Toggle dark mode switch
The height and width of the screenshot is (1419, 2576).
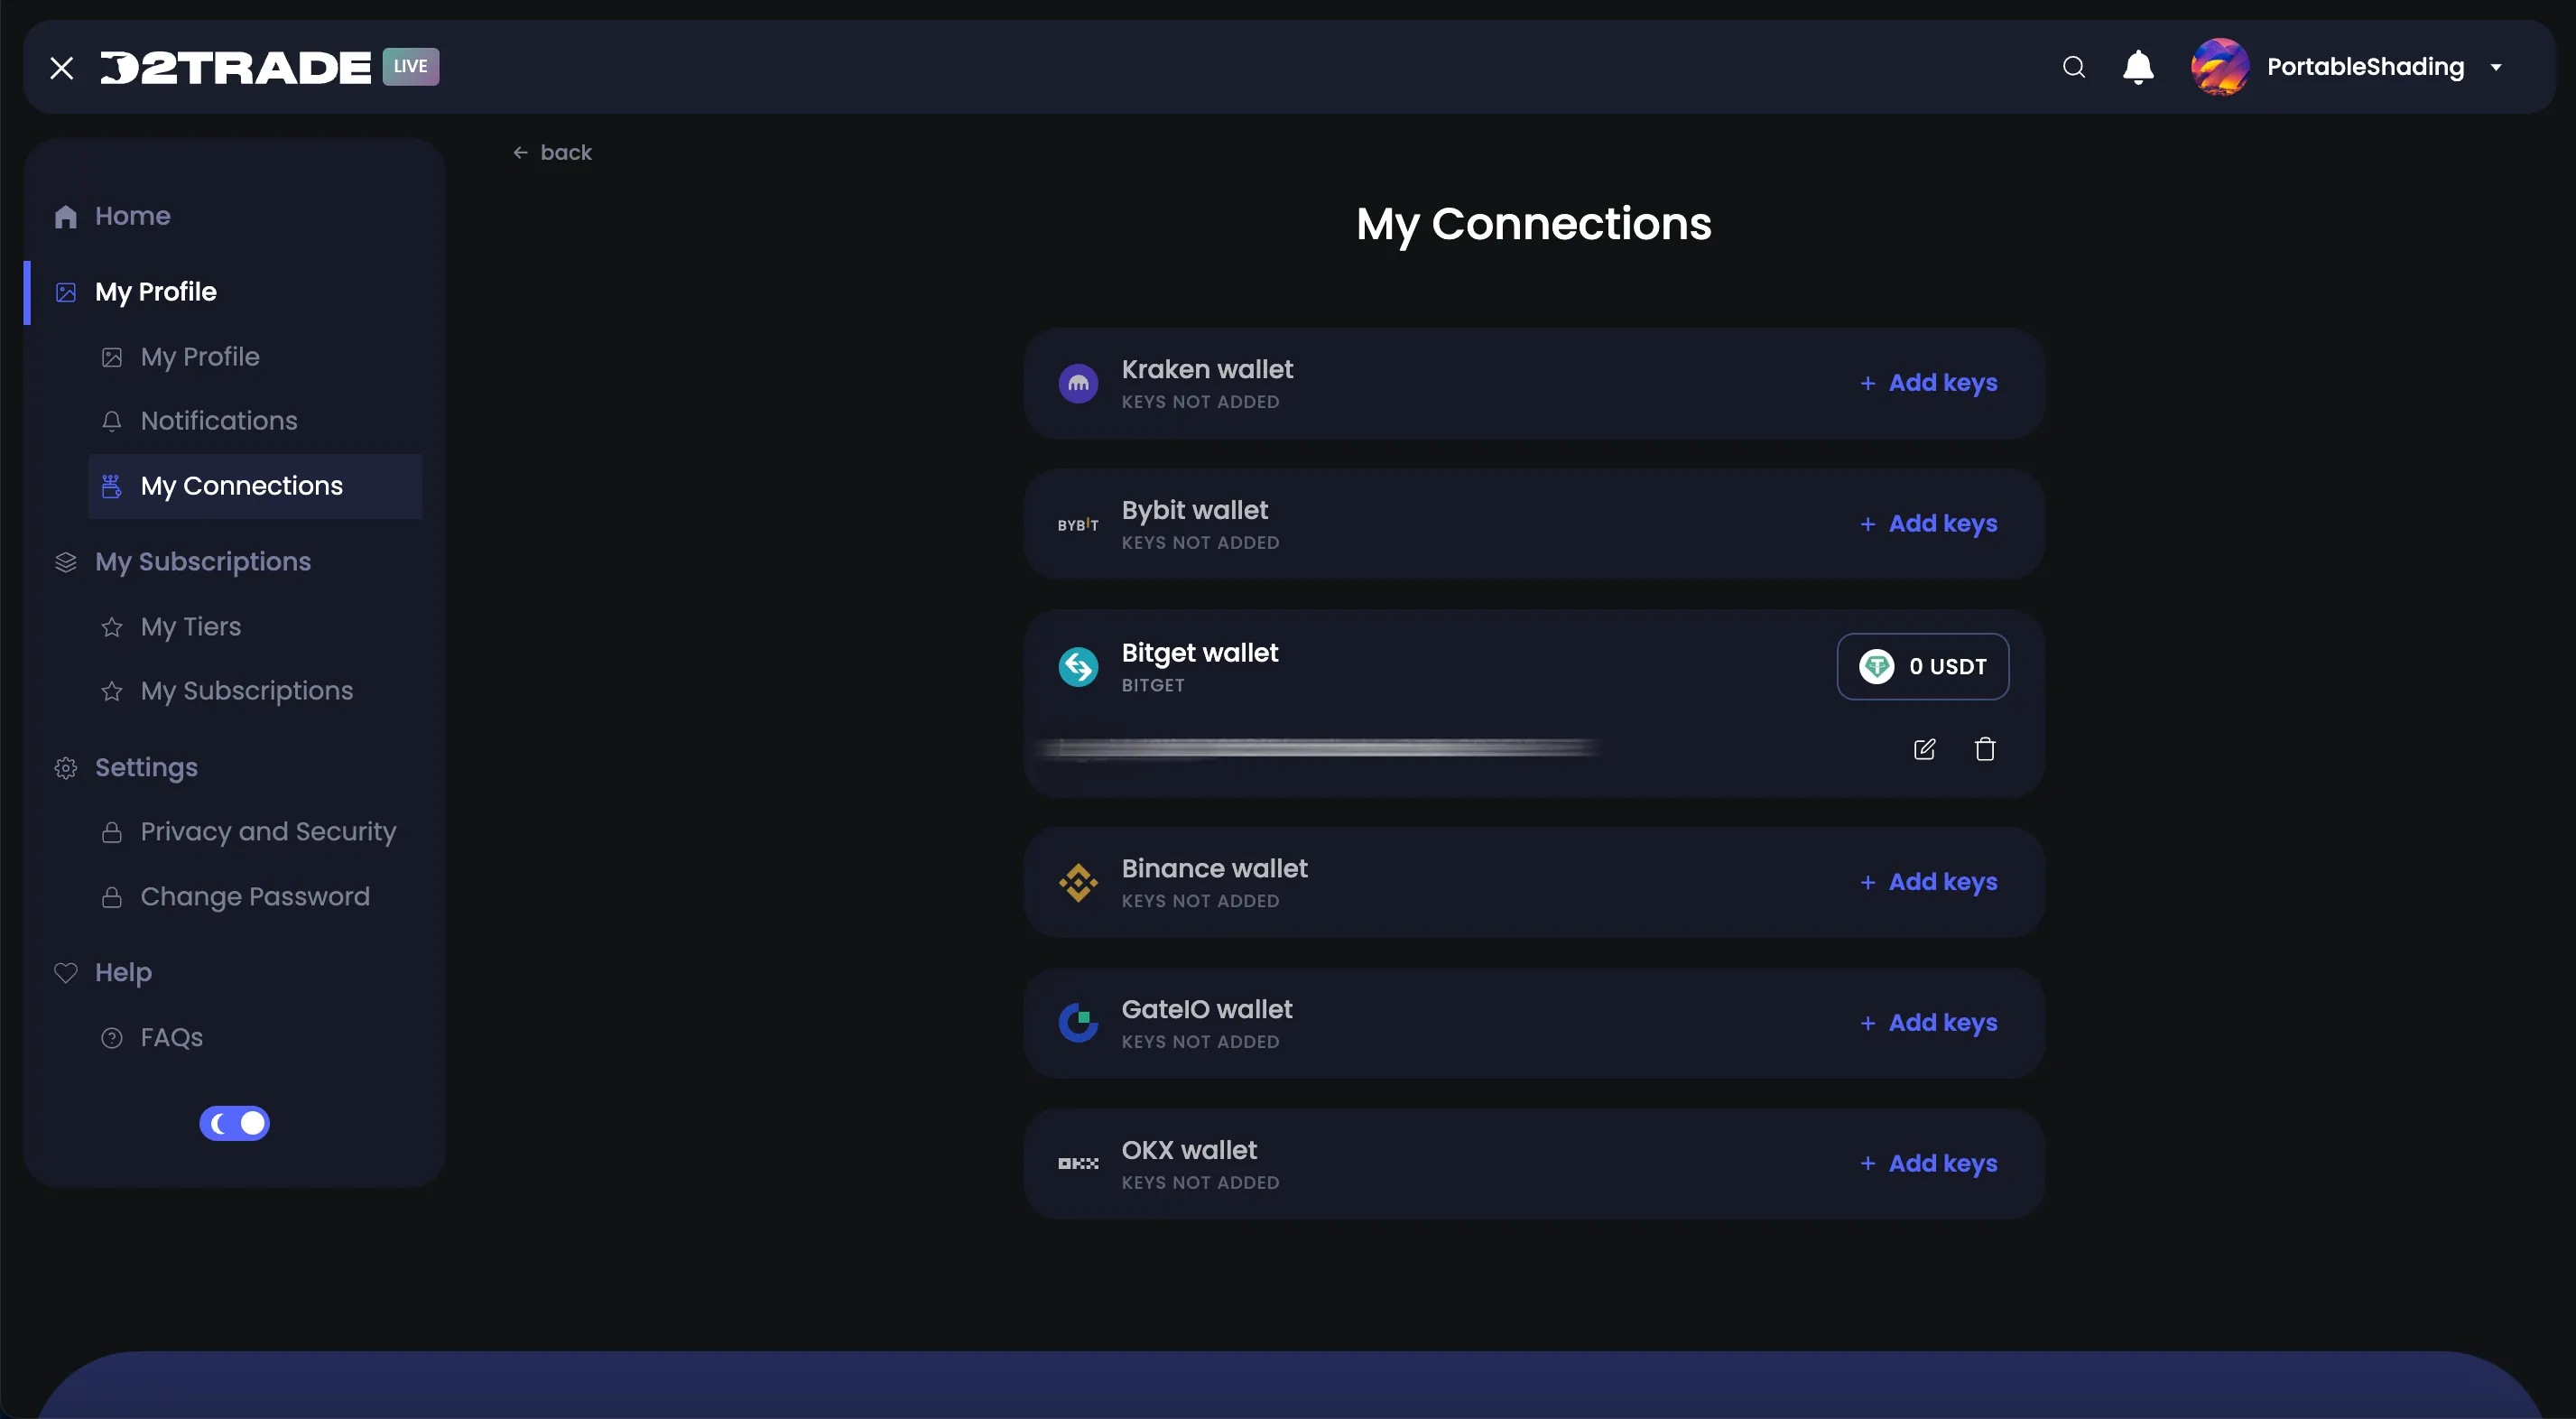(234, 1123)
